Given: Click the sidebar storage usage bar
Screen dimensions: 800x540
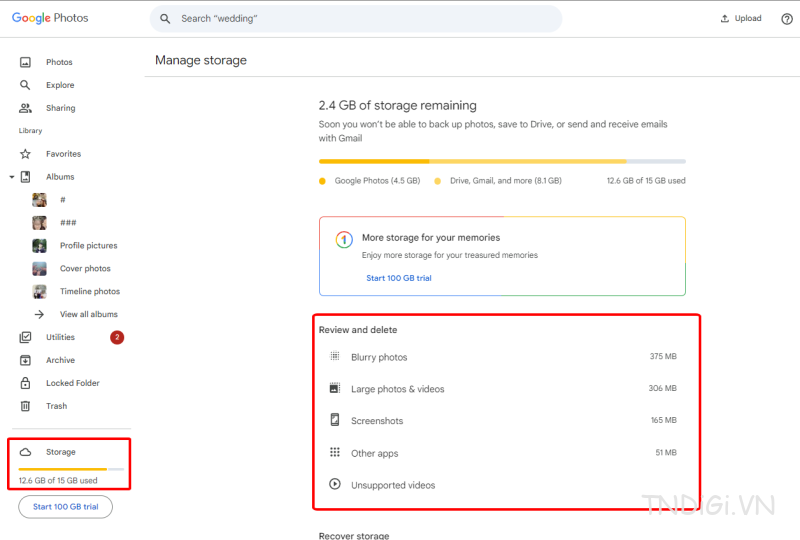Looking at the screenshot, I should tap(71, 469).
